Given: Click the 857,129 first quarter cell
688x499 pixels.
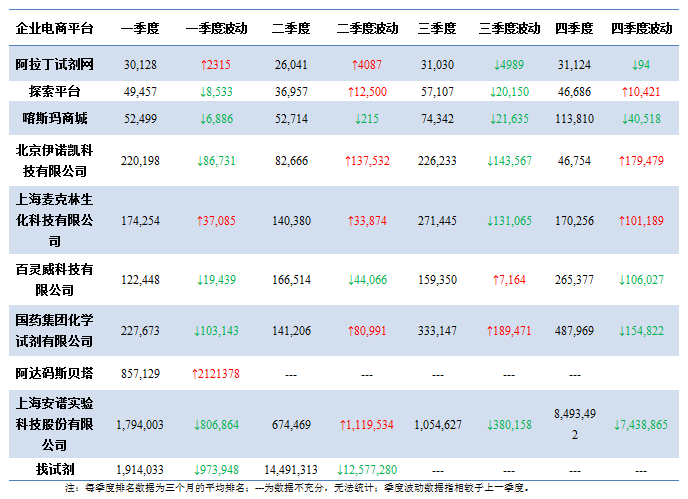Looking at the screenshot, I should click(140, 373).
